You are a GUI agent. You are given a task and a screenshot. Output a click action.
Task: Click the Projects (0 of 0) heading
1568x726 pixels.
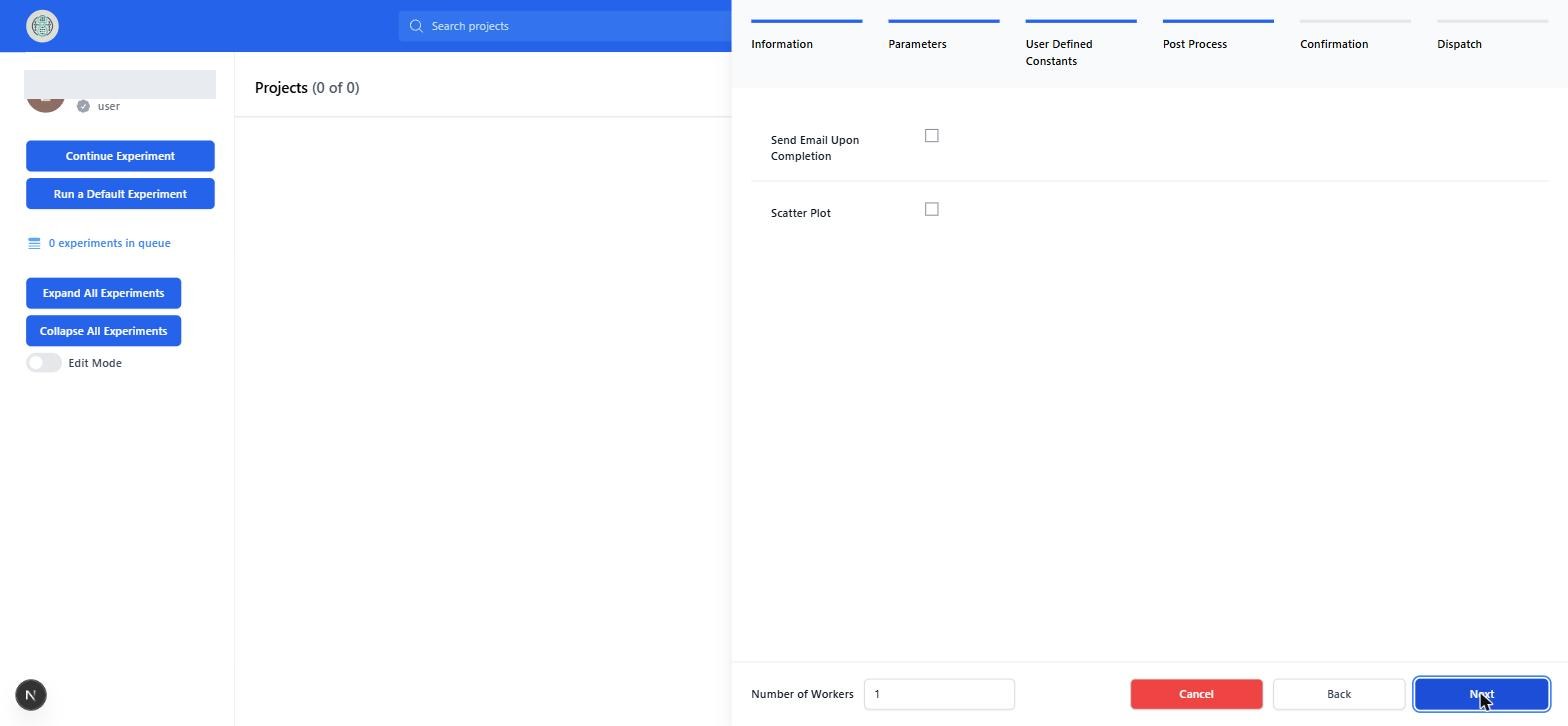coord(307,88)
